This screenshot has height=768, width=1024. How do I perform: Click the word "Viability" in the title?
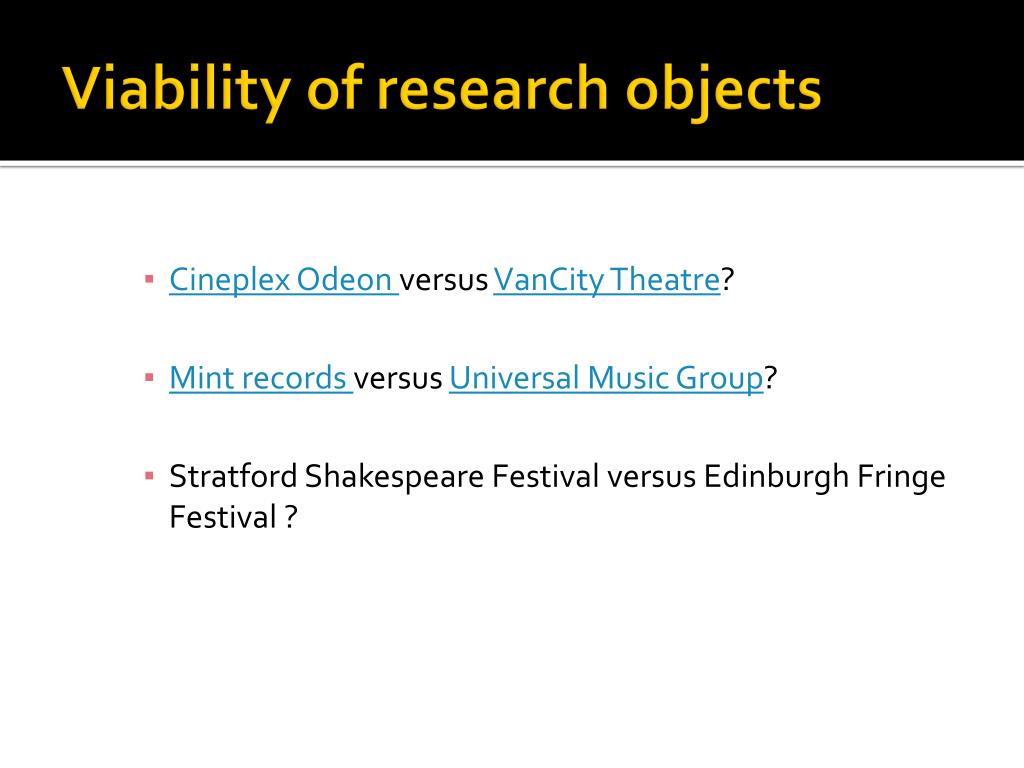(x=176, y=89)
